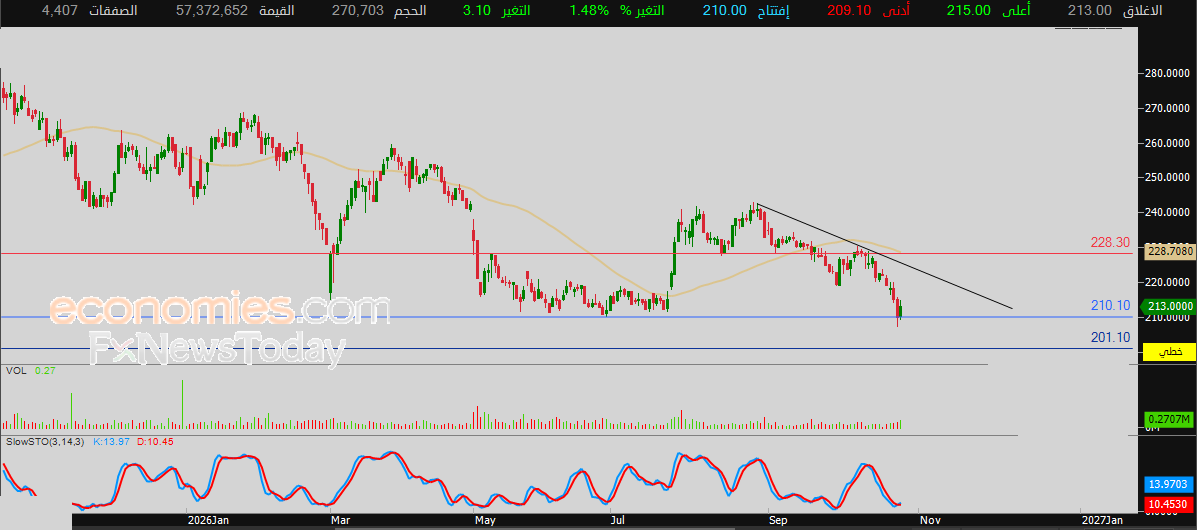Click the القيمة value label

(x=278, y=11)
